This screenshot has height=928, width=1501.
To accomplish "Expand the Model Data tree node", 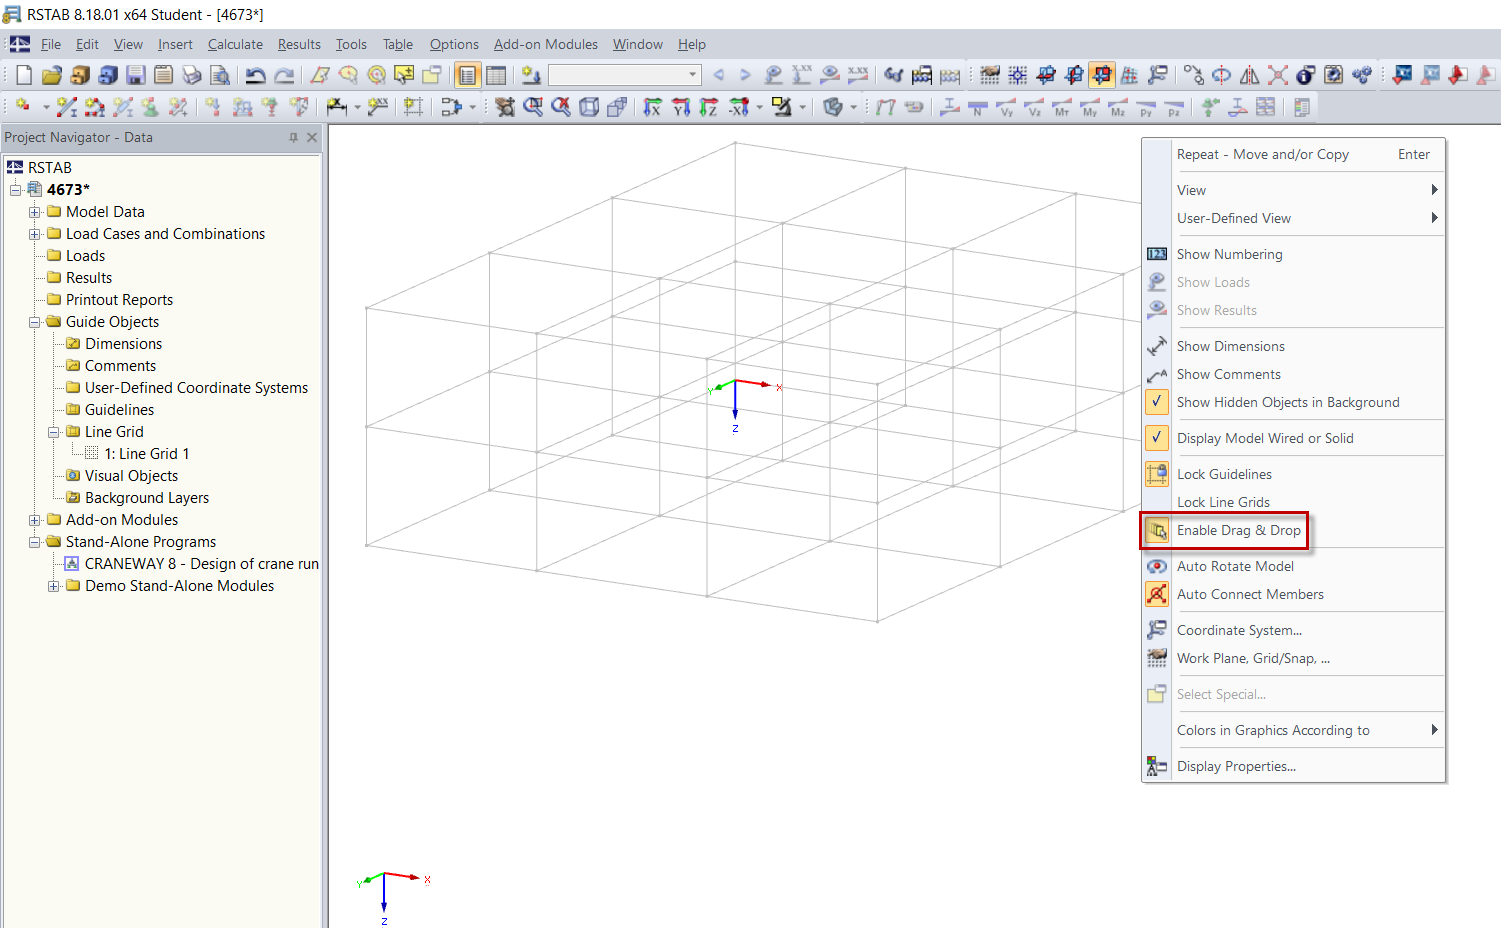I will coord(35,212).
